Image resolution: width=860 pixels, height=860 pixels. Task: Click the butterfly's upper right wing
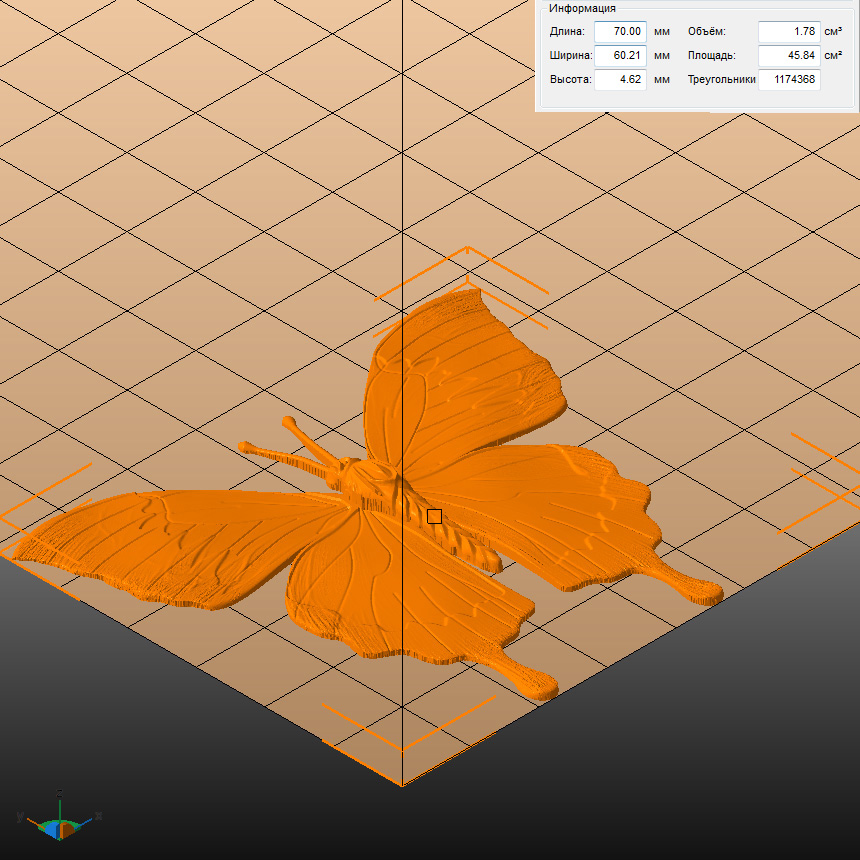point(460,370)
